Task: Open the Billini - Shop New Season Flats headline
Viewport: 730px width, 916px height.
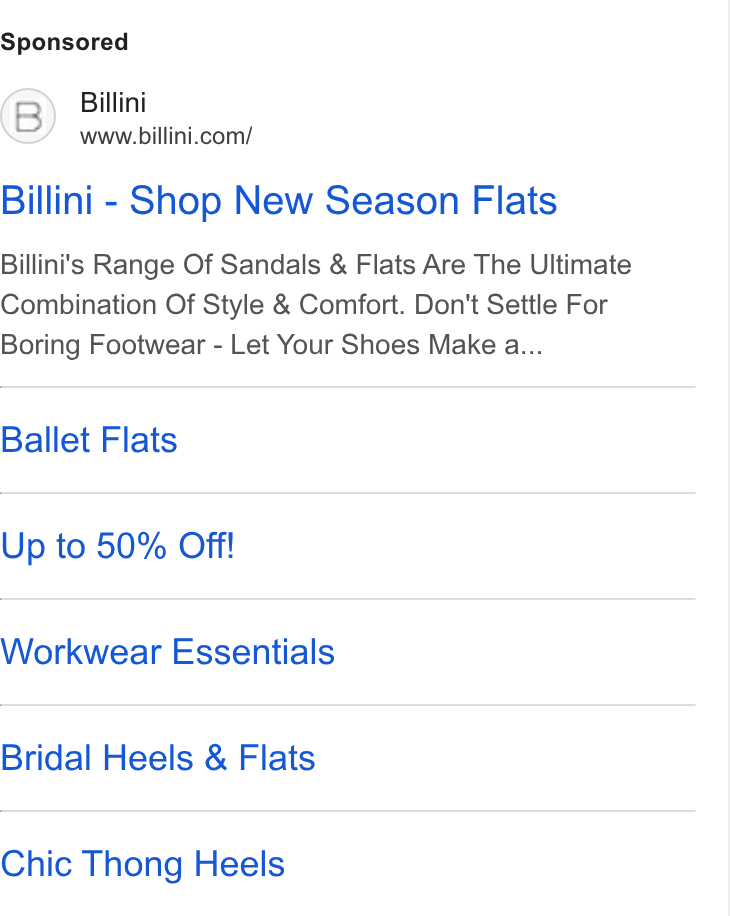Action: (x=279, y=201)
